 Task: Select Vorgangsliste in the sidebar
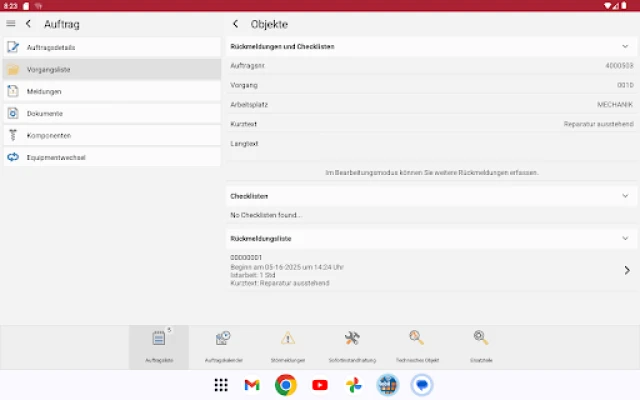(110, 69)
